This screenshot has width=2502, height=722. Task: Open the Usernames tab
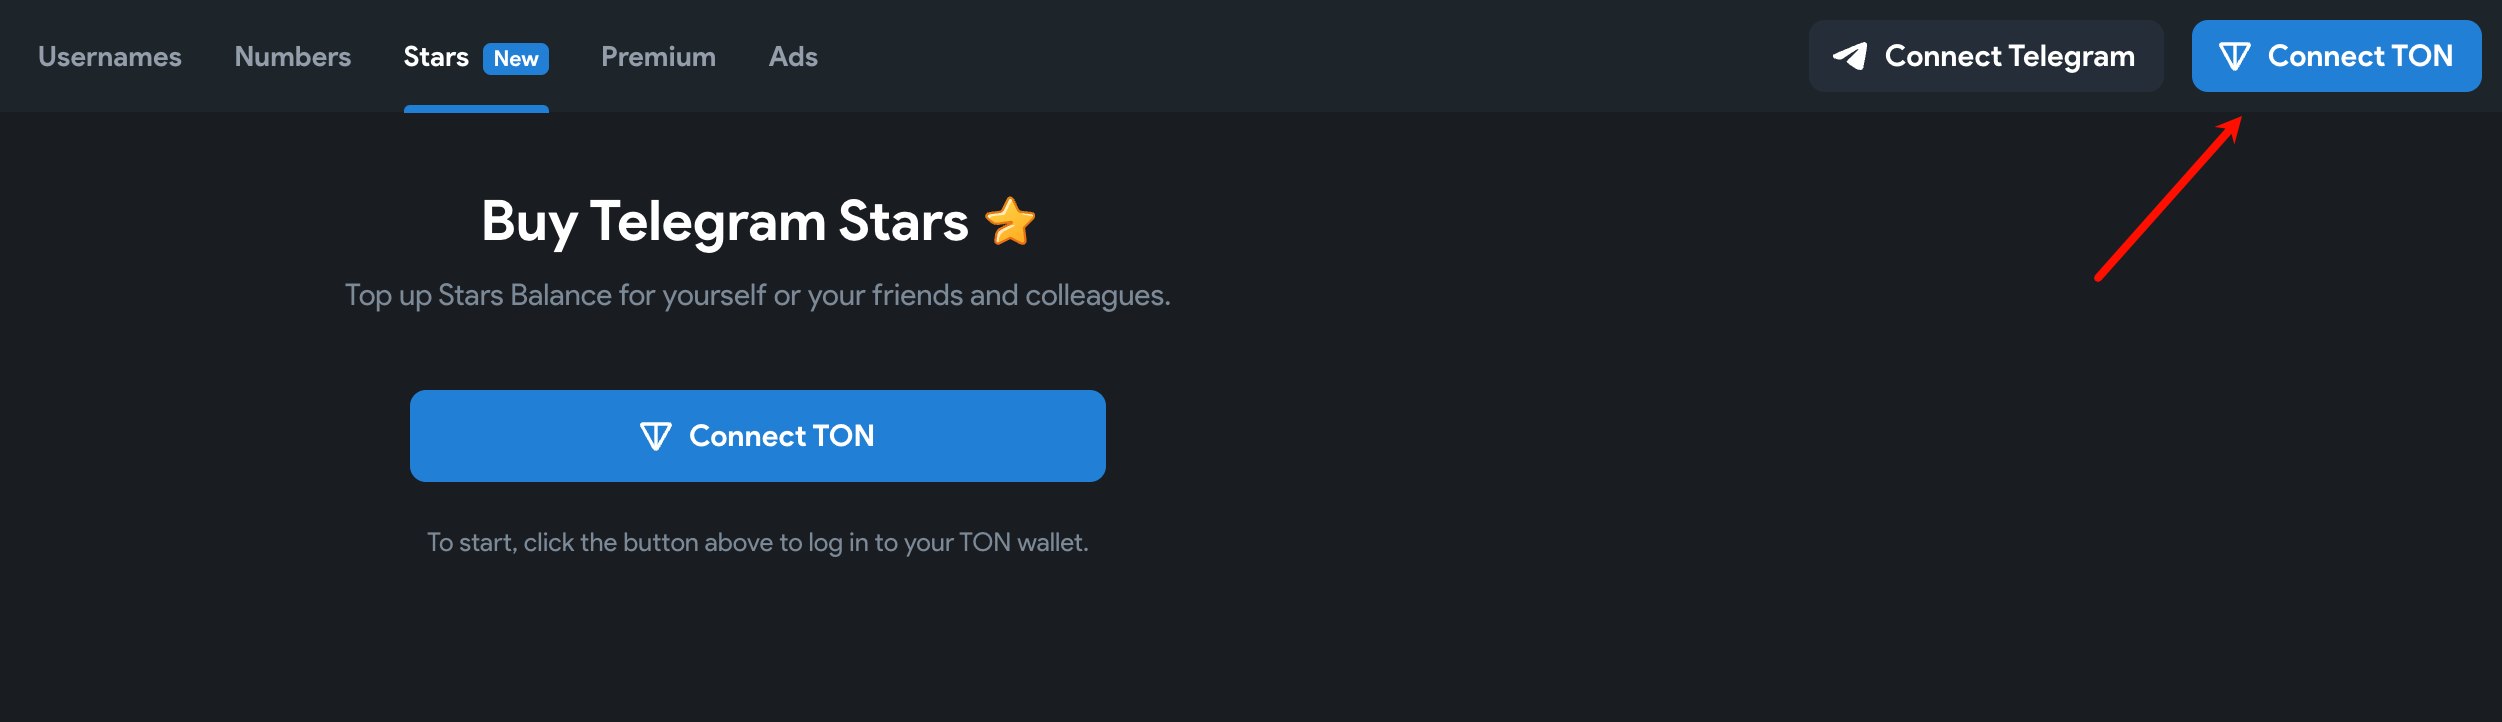point(110,57)
